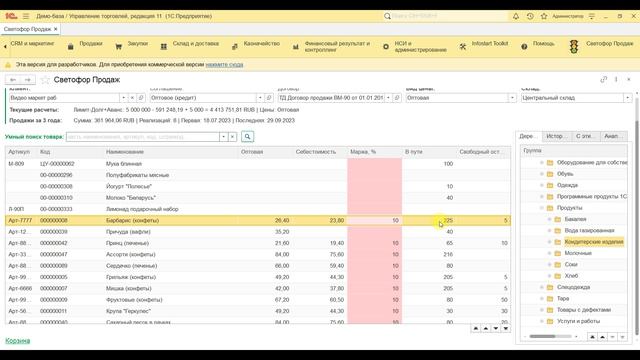Viewport: 640px width, 360px height.
Task: Open favorites star in title bar
Action: pyautogui.click(x=544, y=16)
